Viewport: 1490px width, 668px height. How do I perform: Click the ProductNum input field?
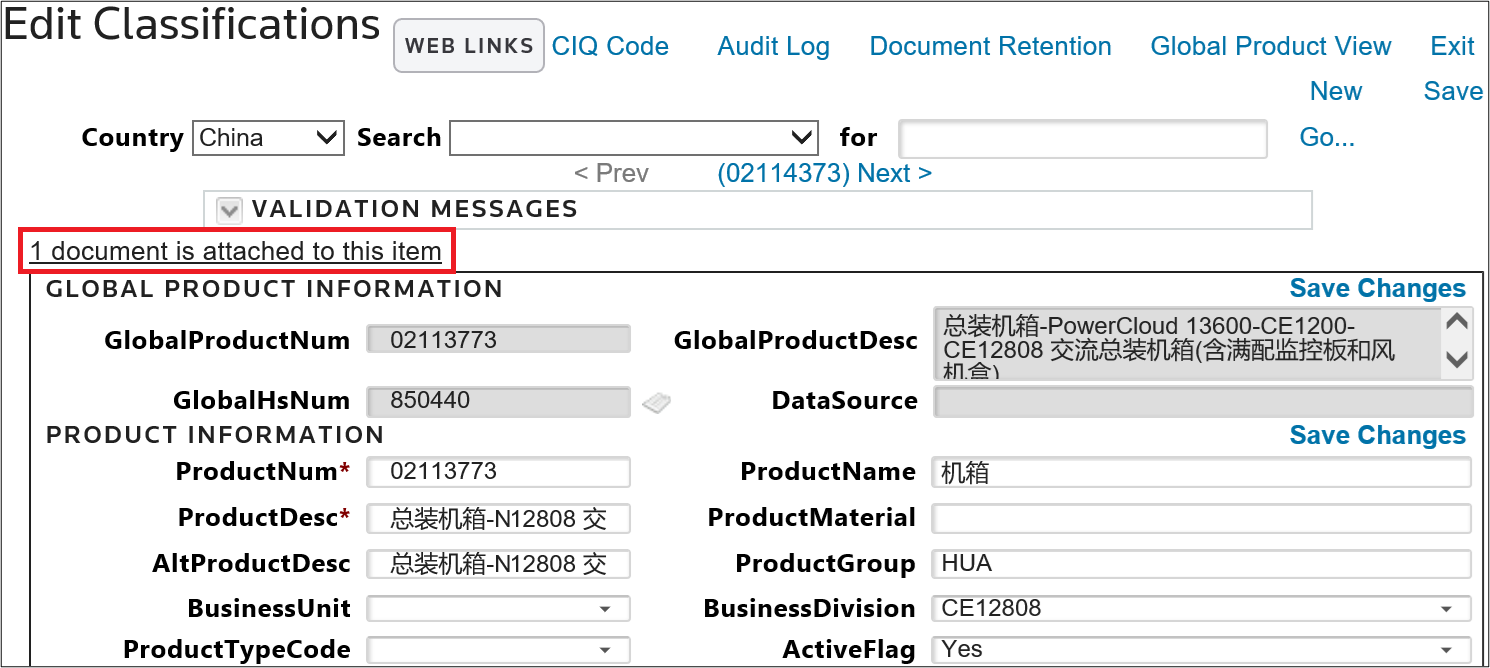pos(498,472)
